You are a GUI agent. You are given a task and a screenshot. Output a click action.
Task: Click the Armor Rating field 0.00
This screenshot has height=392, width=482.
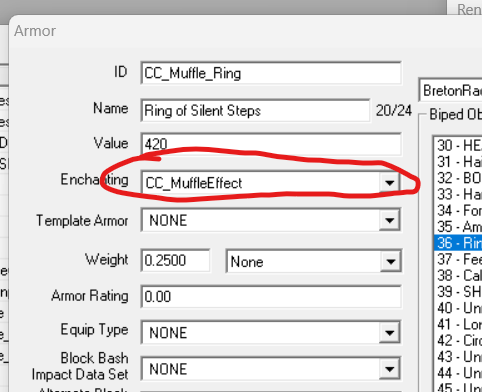271,296
